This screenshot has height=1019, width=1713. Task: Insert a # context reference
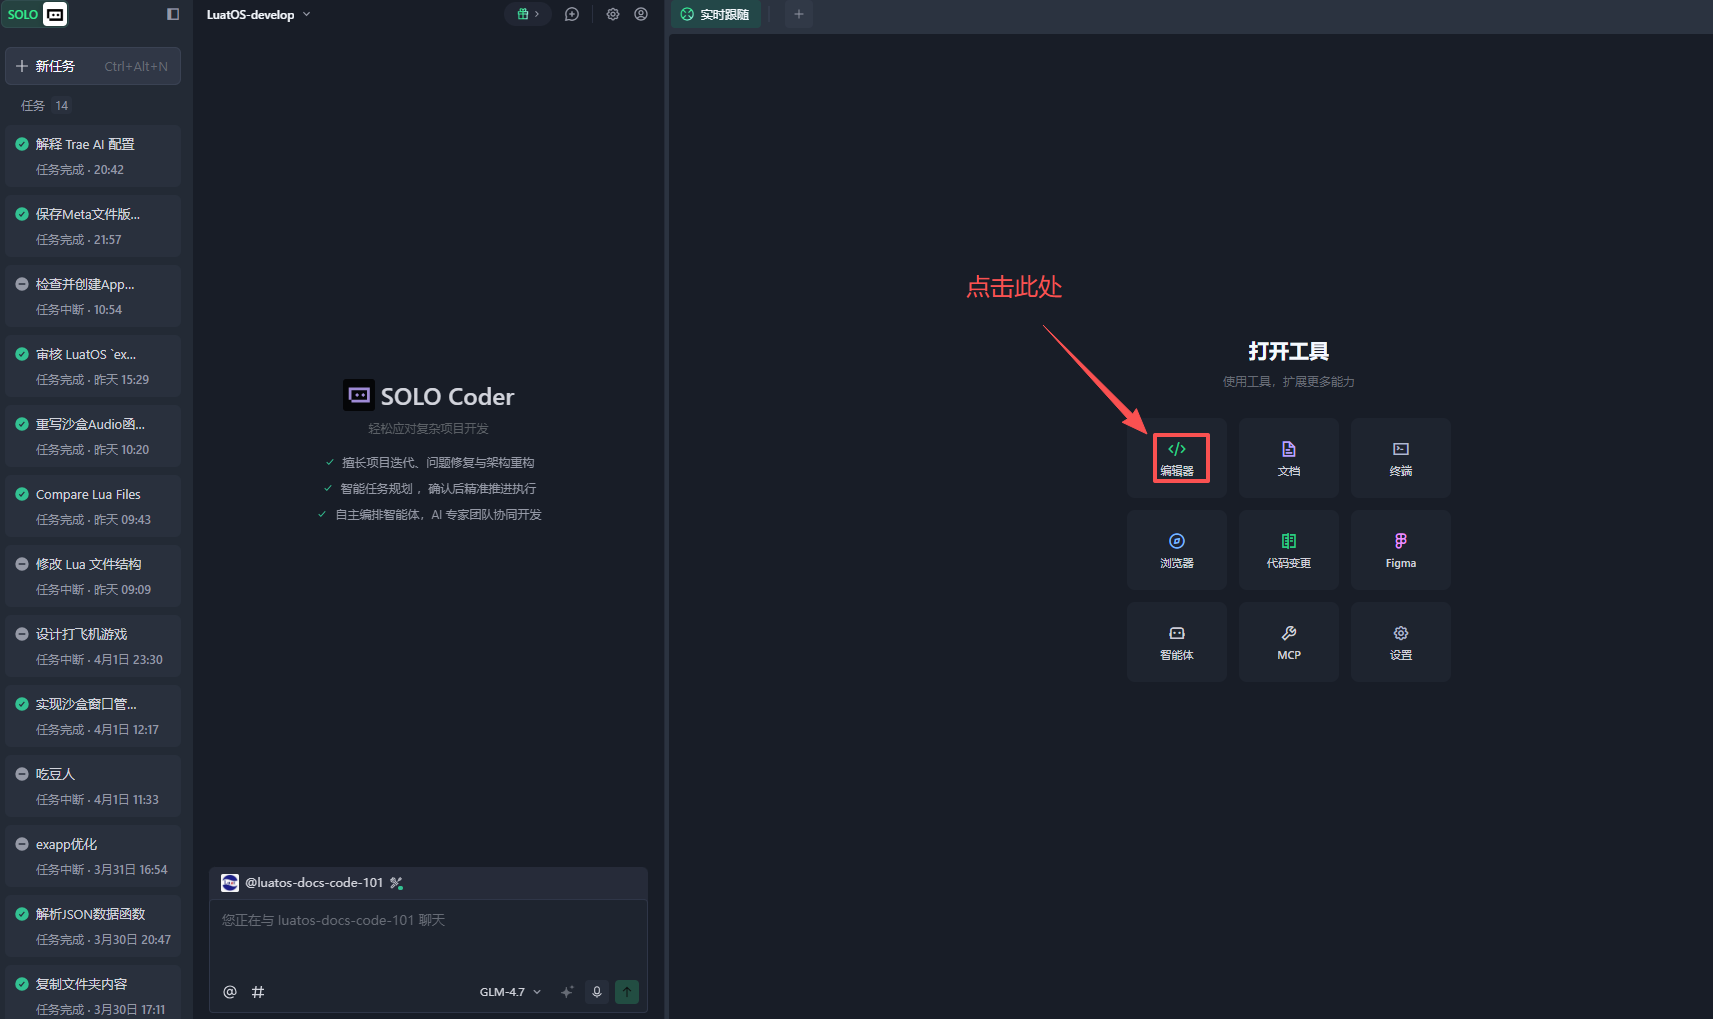(x=258, y=992)
